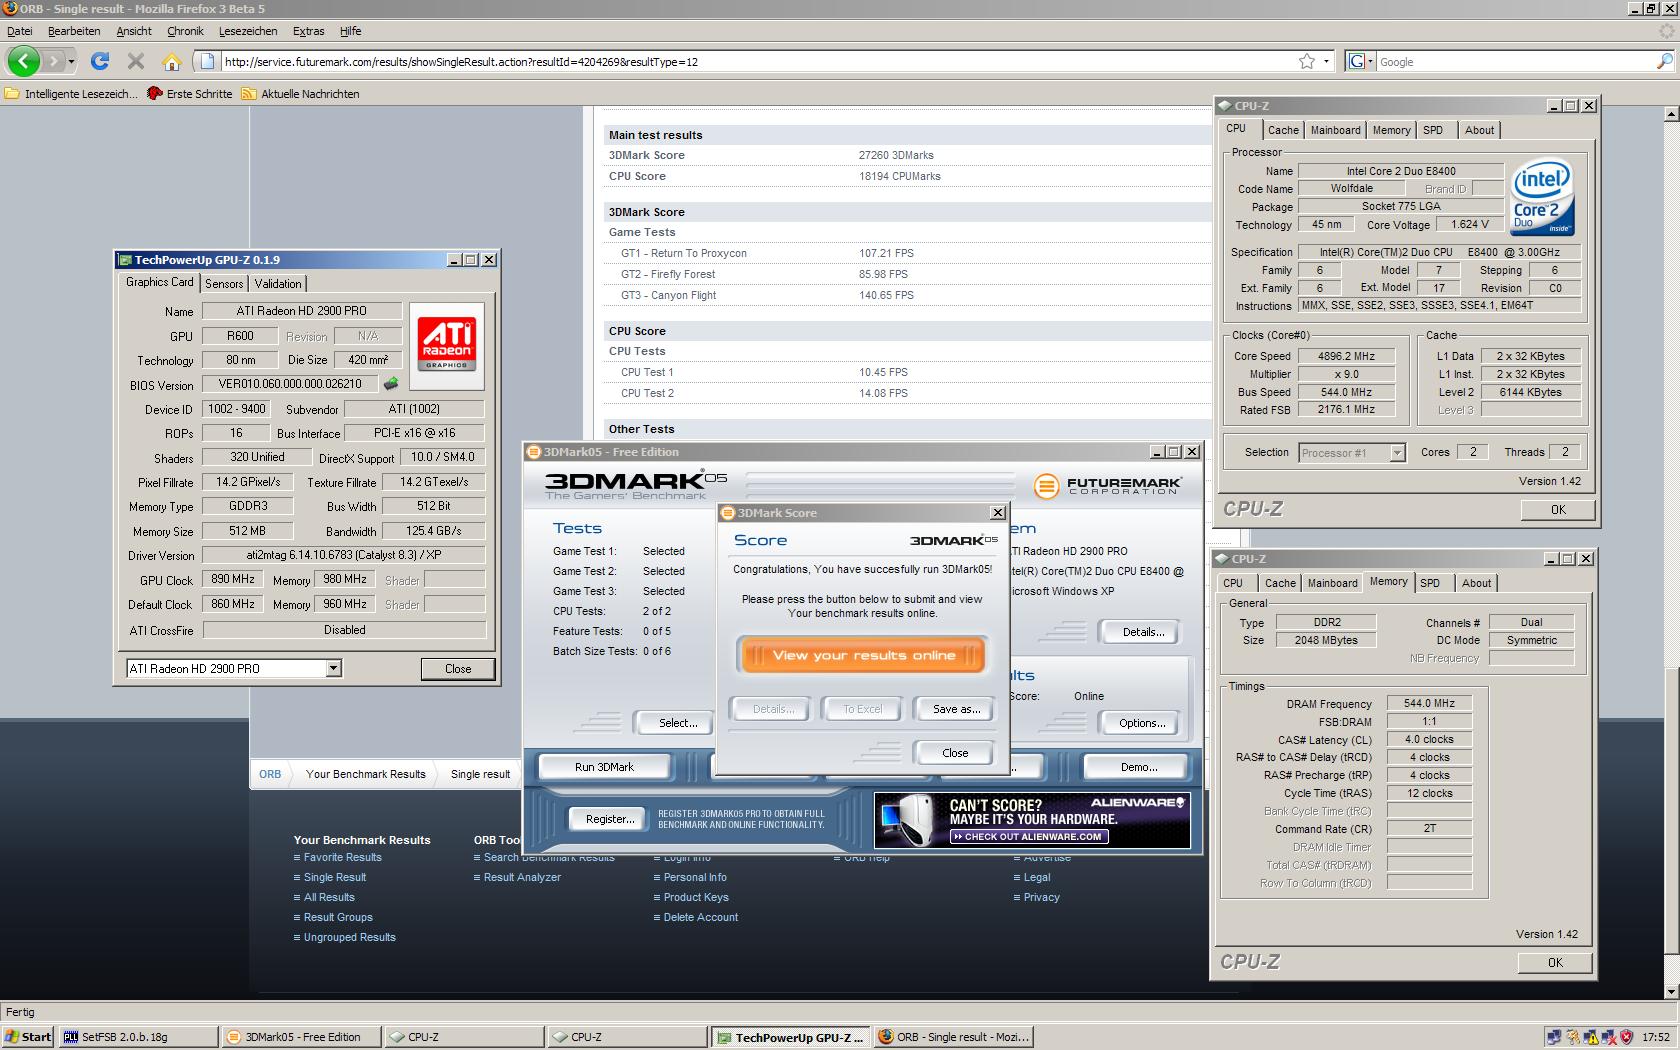Click Alienware advertisement banner

(1032, 820)
